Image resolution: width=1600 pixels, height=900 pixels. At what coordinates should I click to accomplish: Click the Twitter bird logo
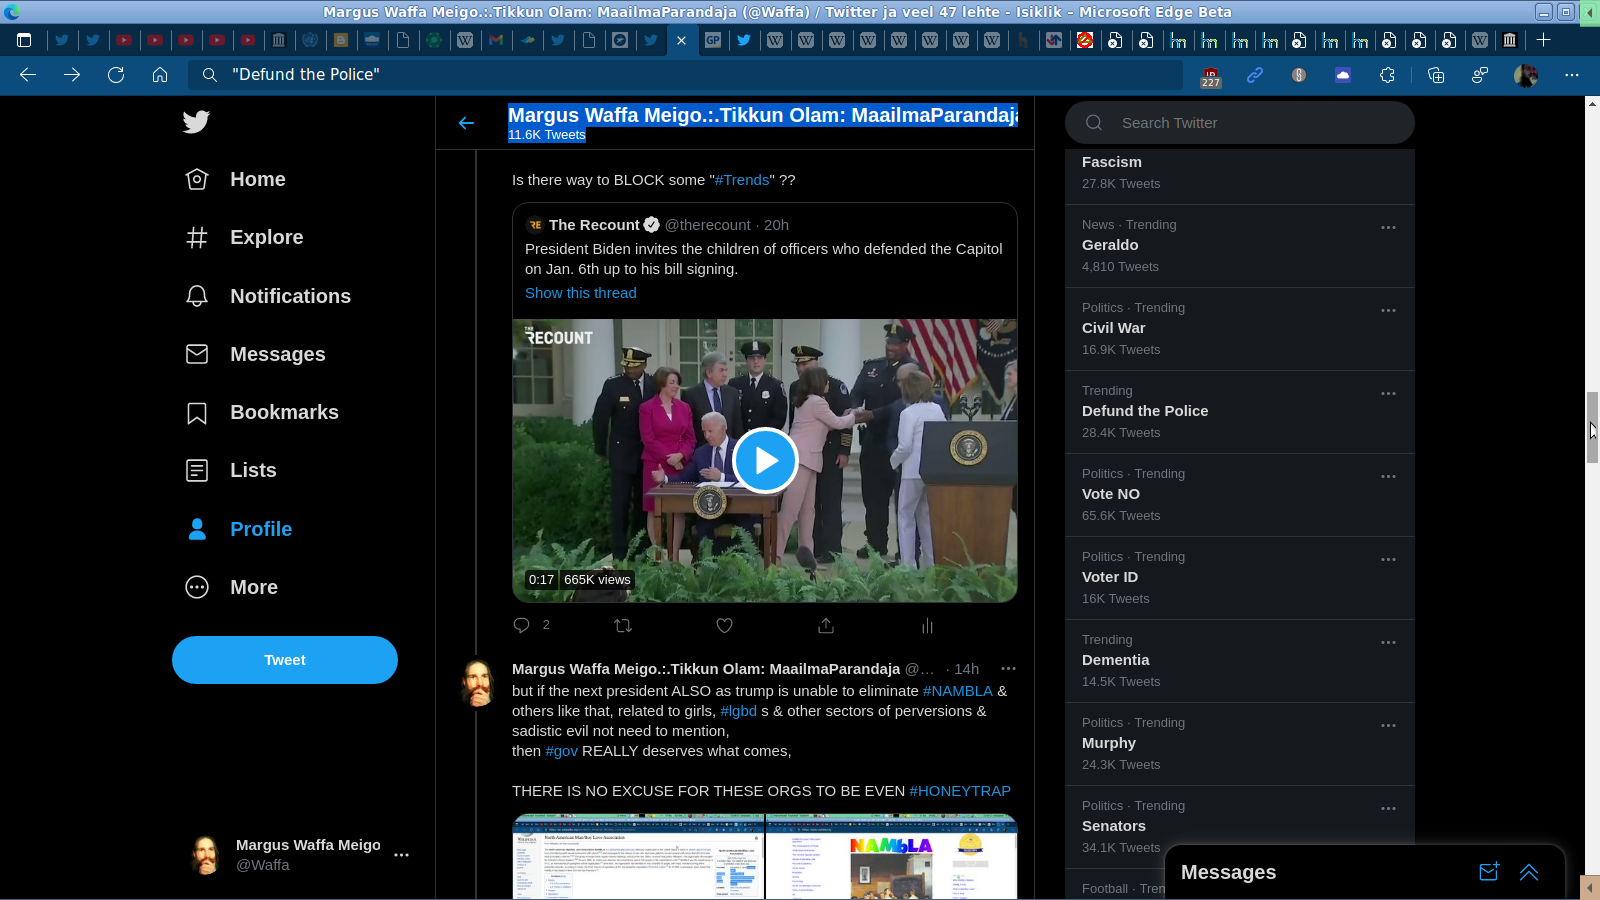tap(196, 122)
